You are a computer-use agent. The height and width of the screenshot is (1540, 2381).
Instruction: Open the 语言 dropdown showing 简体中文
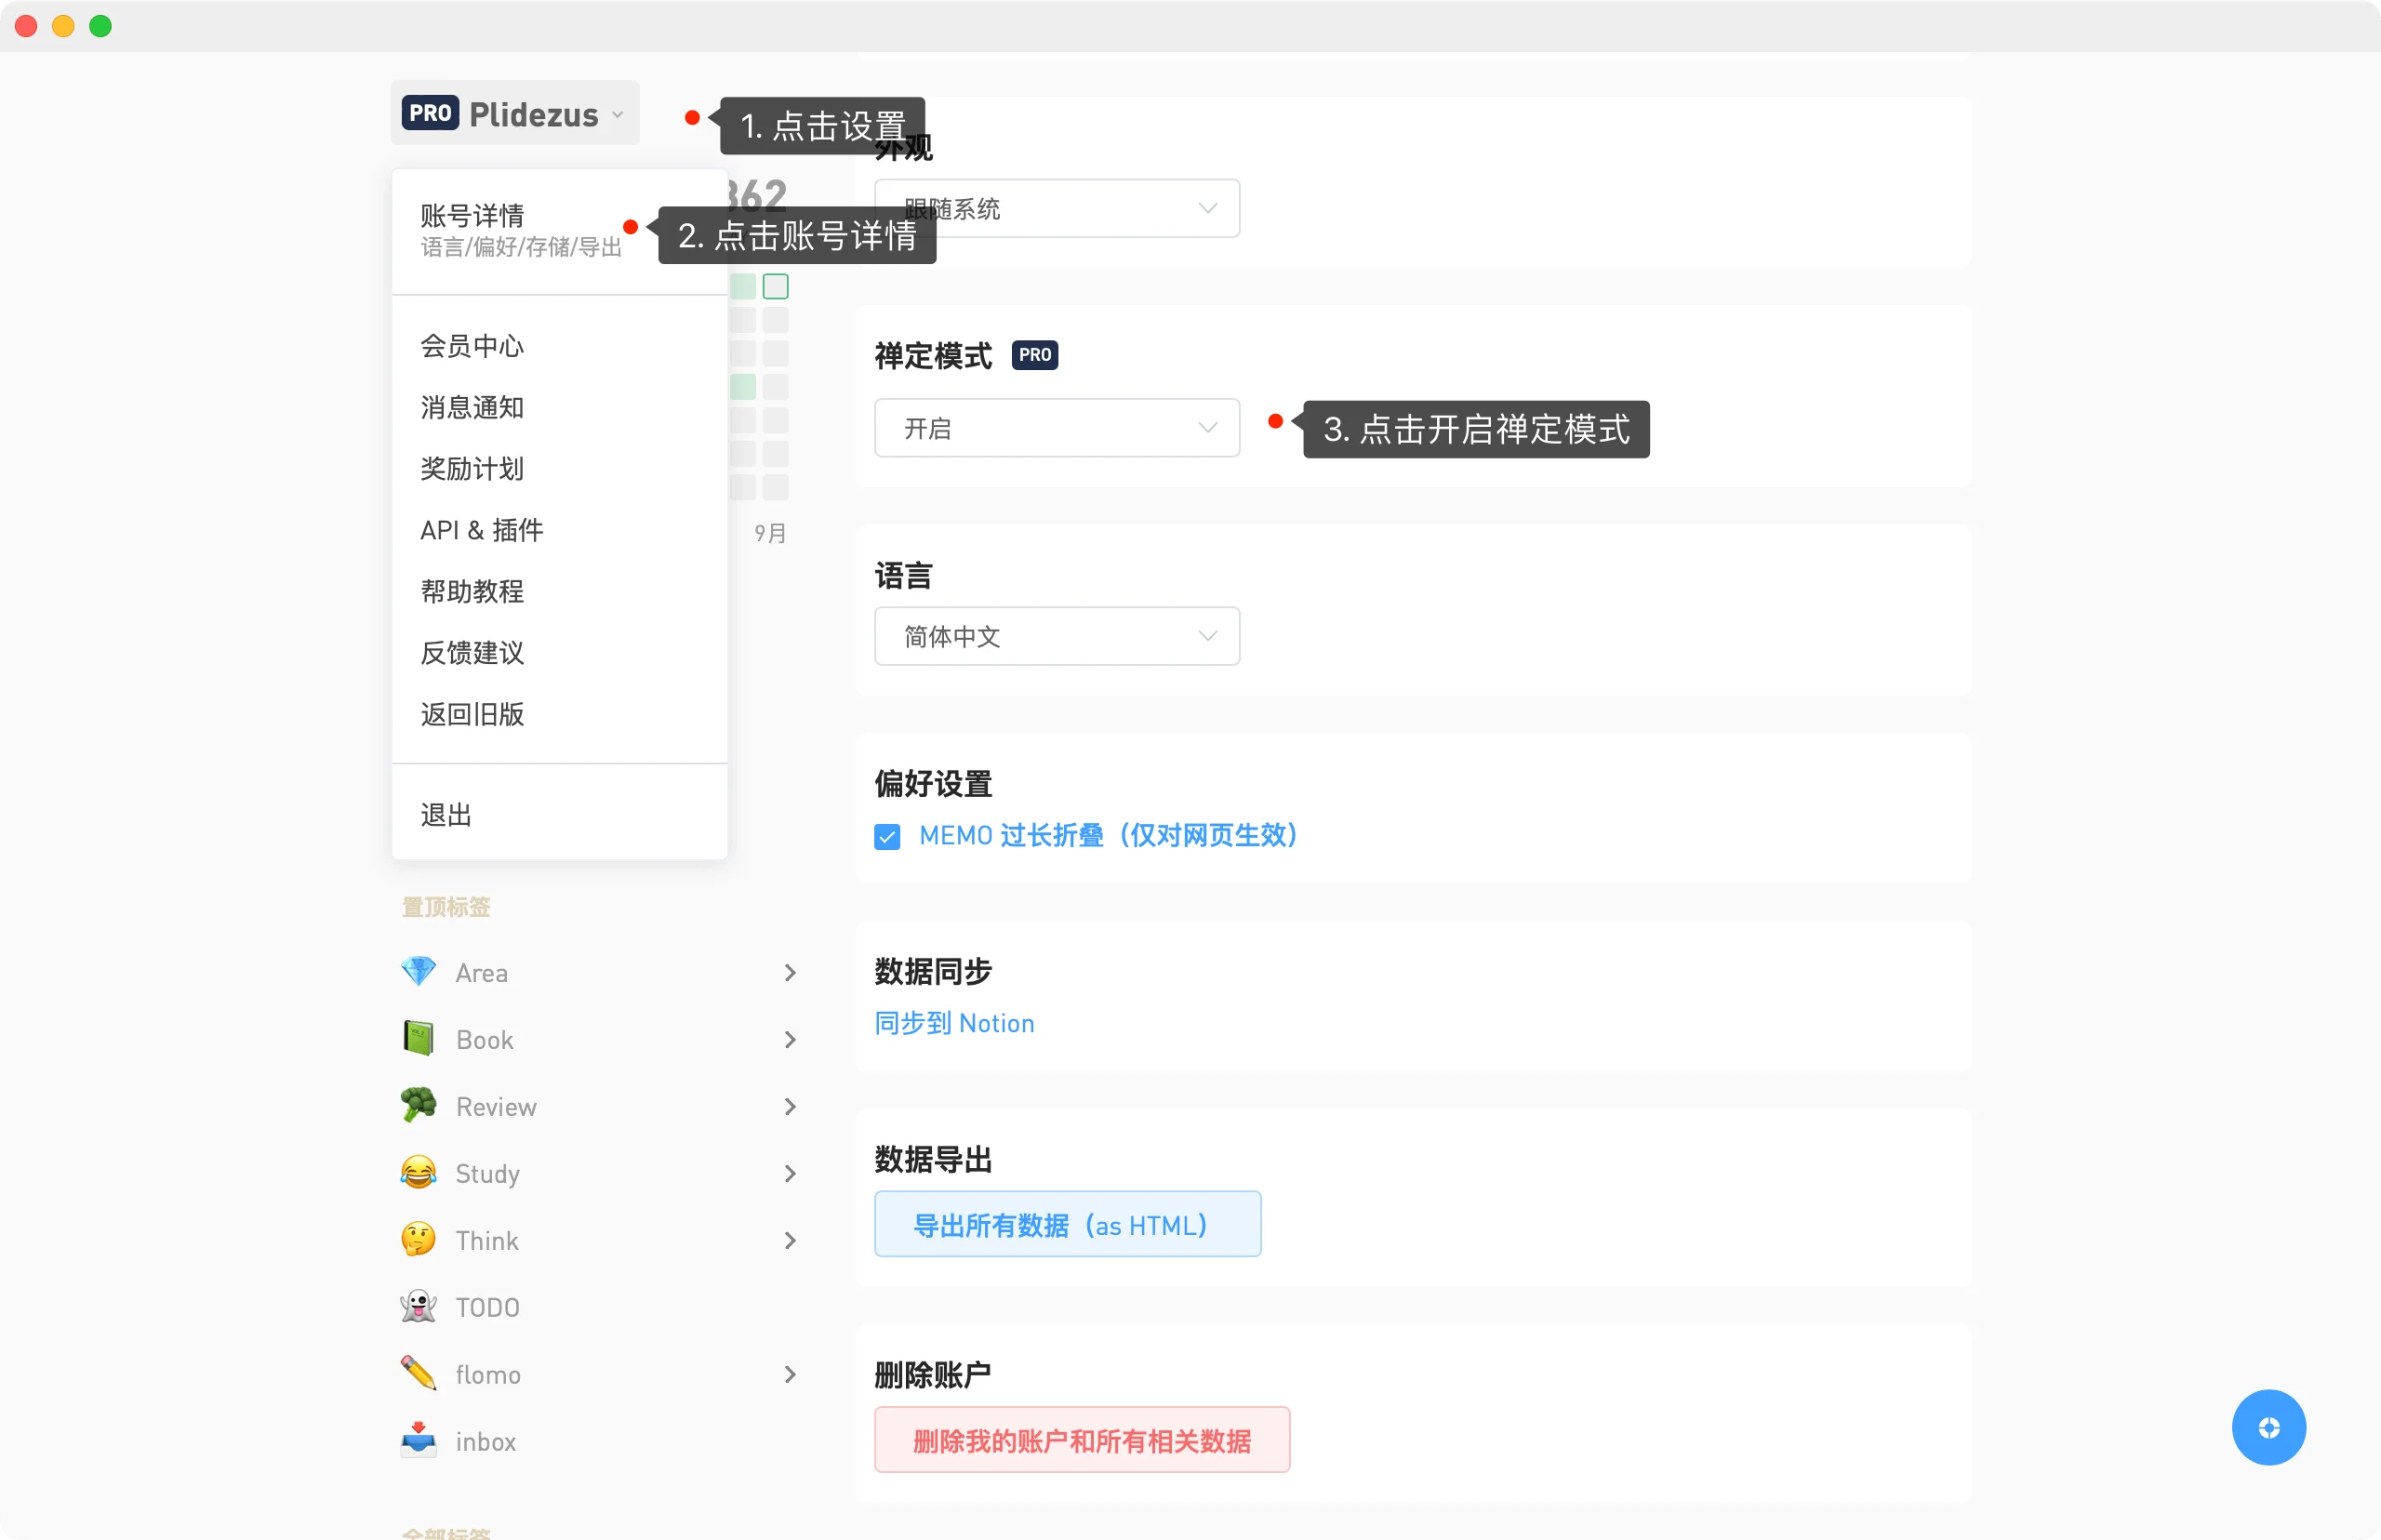pos(1057,636)
